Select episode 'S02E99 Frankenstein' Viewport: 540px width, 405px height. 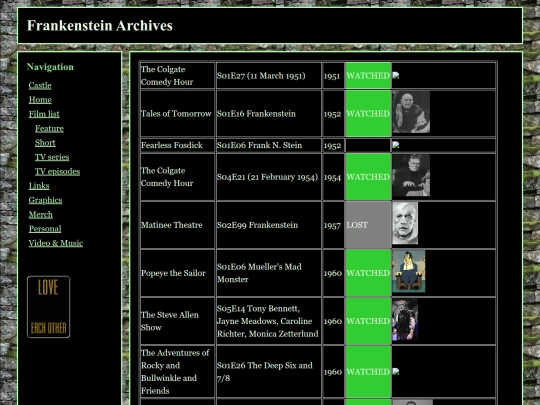tap(257, 225)
